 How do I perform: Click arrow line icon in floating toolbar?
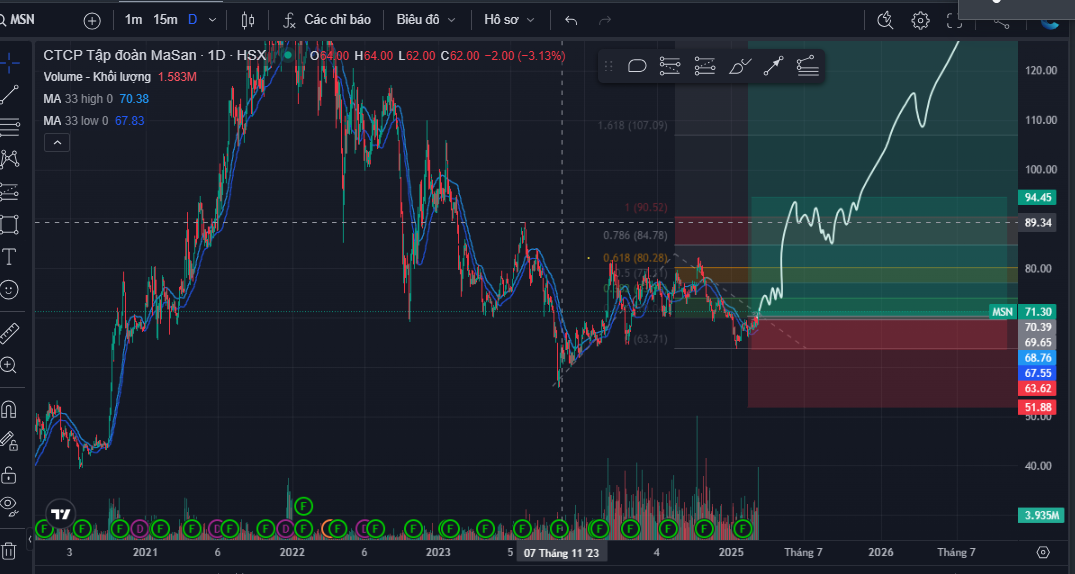[773, 66]
